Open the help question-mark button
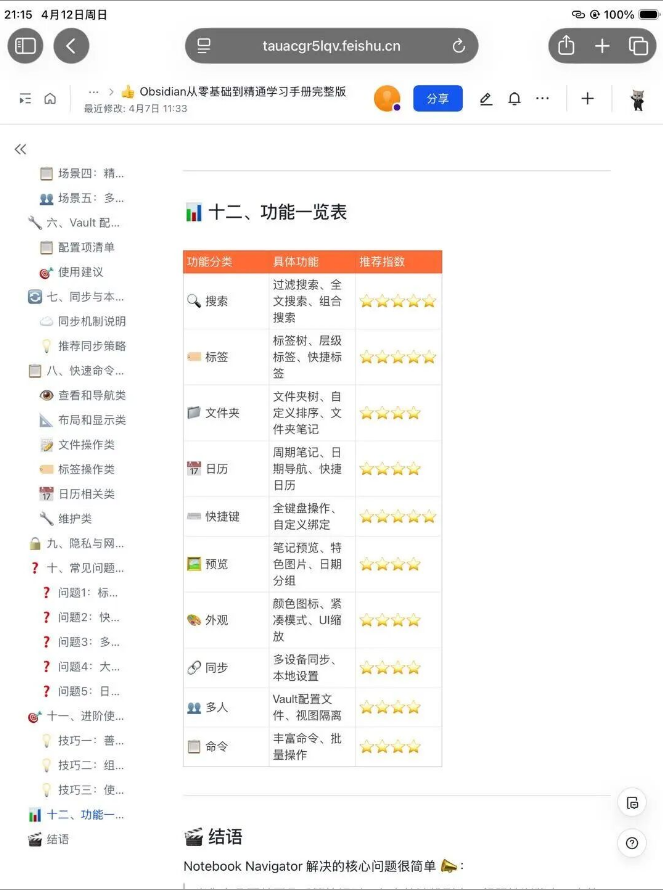 point(632,843)
